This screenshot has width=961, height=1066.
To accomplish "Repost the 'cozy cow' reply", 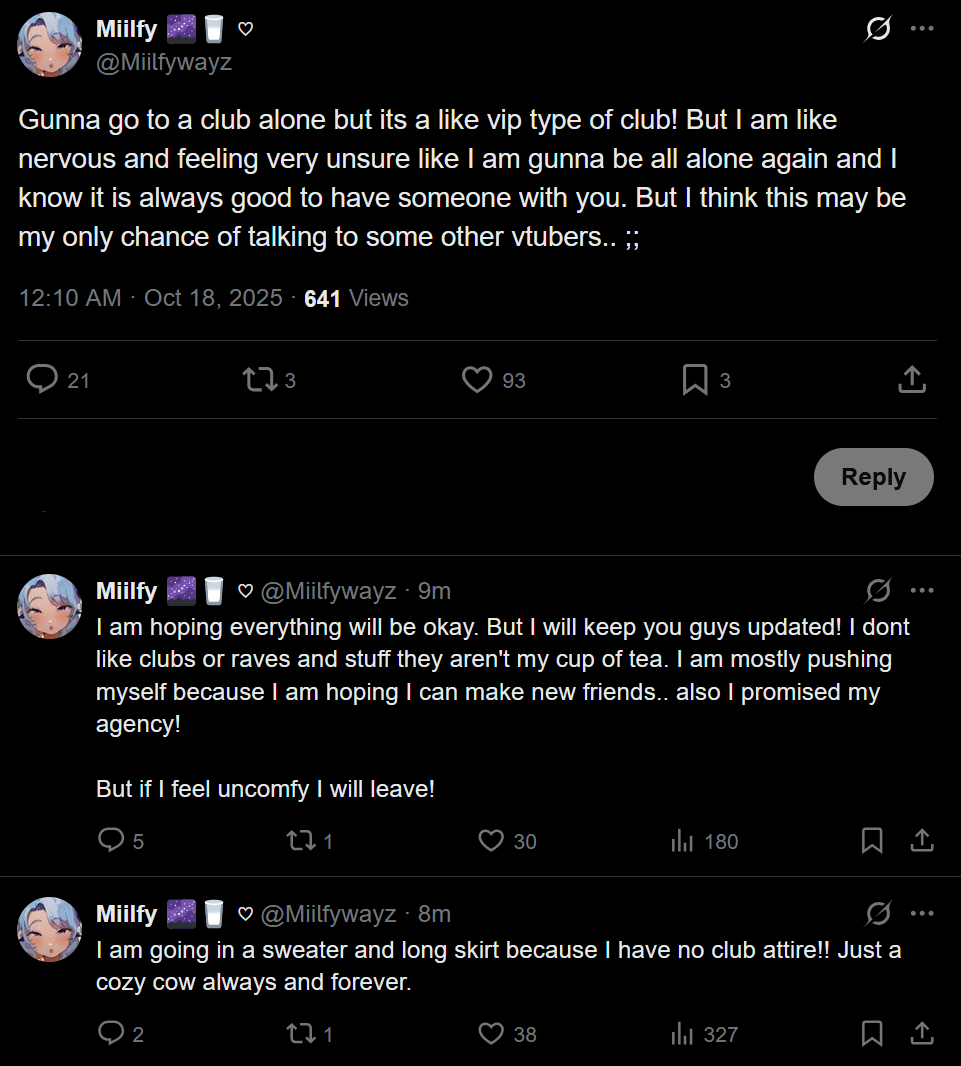I will pyautogui.click(x=300, y=1033).
